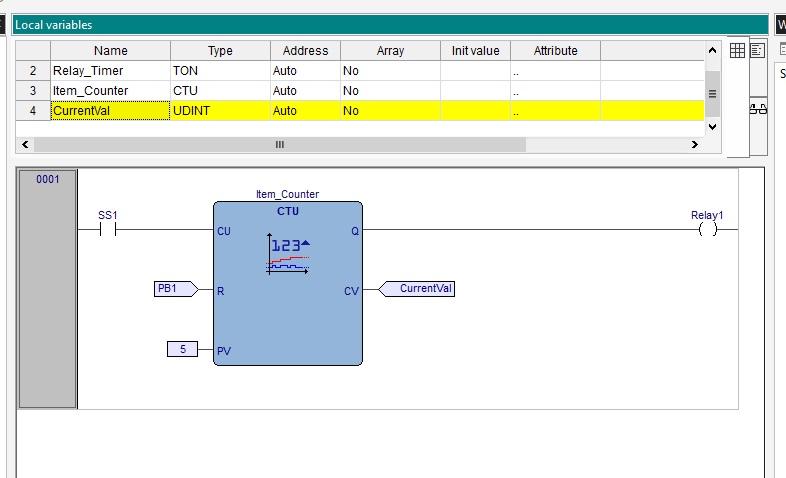Select row number 4 header
Viewport: 786px width, 478px height.
[33, 111]
